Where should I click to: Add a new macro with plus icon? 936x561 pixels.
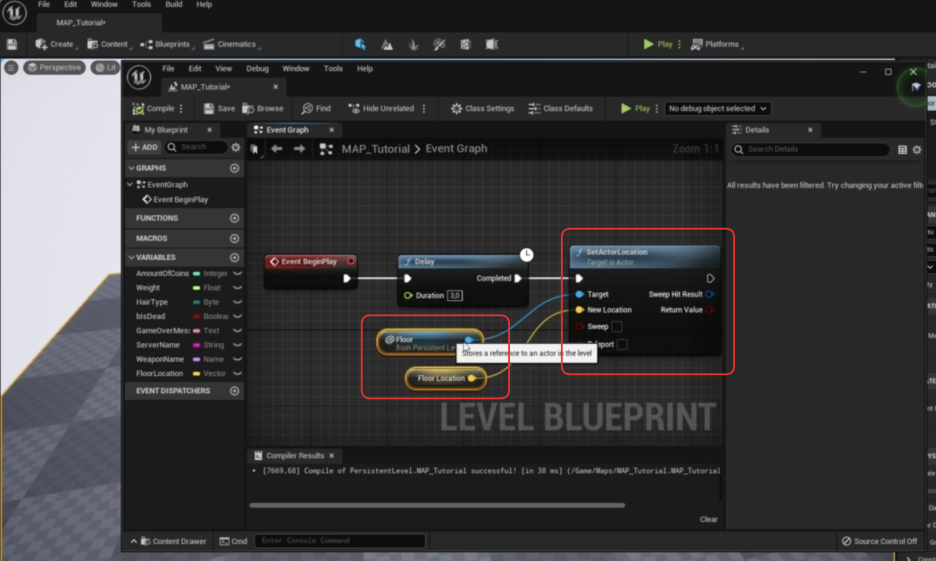point(235,238)
